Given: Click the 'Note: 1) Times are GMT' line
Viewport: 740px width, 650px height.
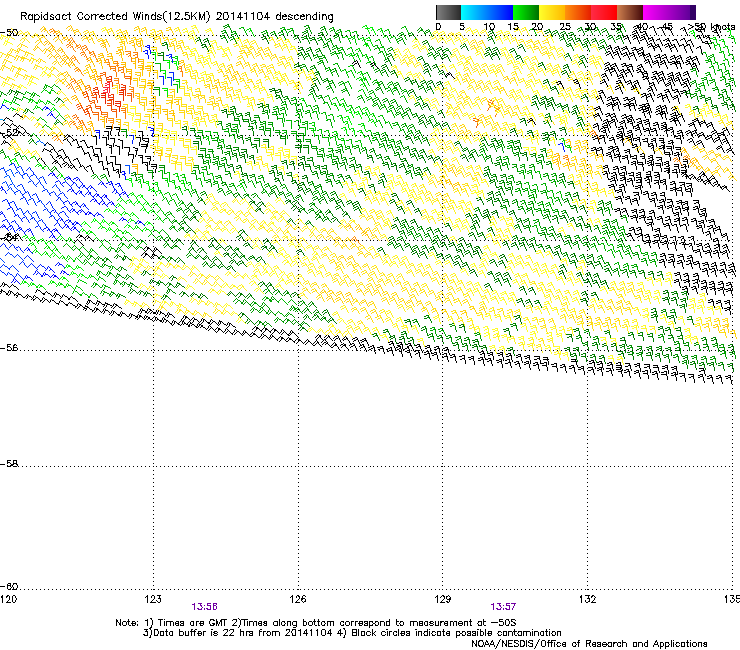Looking at the screenshot, I should (x=316, y=623).
